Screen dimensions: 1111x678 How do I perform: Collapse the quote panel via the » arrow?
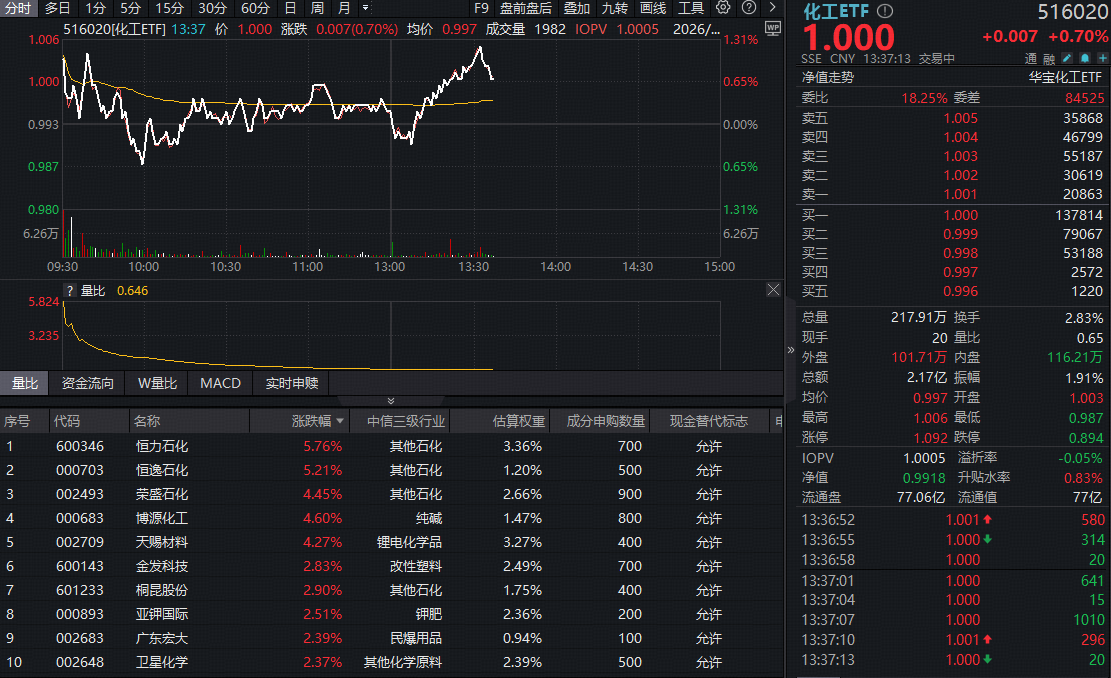click(x=790, y=350)
